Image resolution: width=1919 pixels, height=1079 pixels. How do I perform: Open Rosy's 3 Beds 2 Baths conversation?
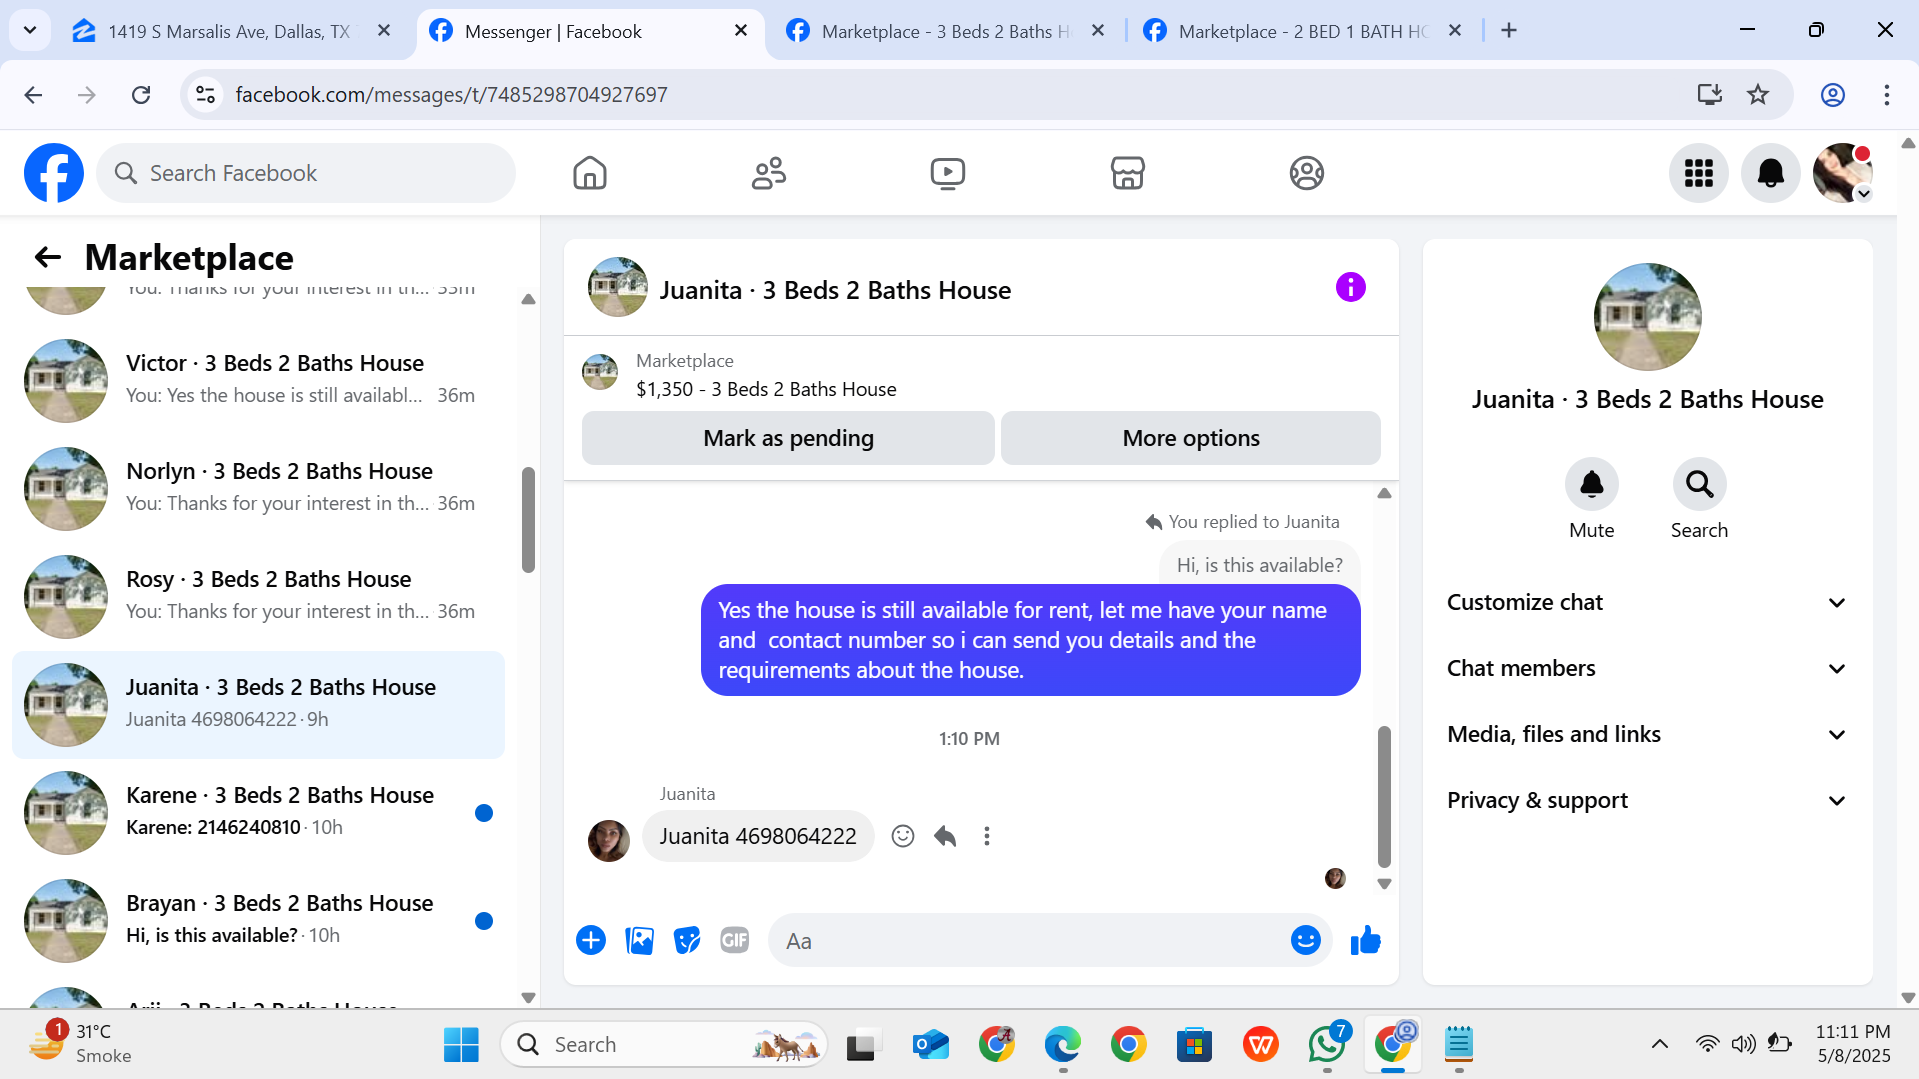click(258, 595)
